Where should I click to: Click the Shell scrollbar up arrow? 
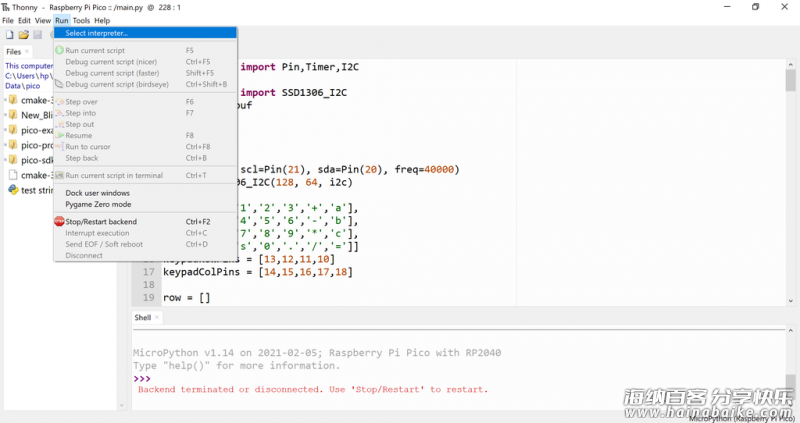click(790, 331)
